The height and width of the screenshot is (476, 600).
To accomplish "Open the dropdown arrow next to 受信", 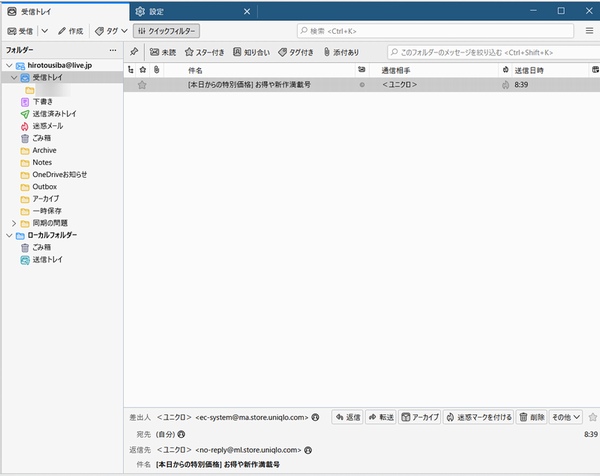I will 45,31.
